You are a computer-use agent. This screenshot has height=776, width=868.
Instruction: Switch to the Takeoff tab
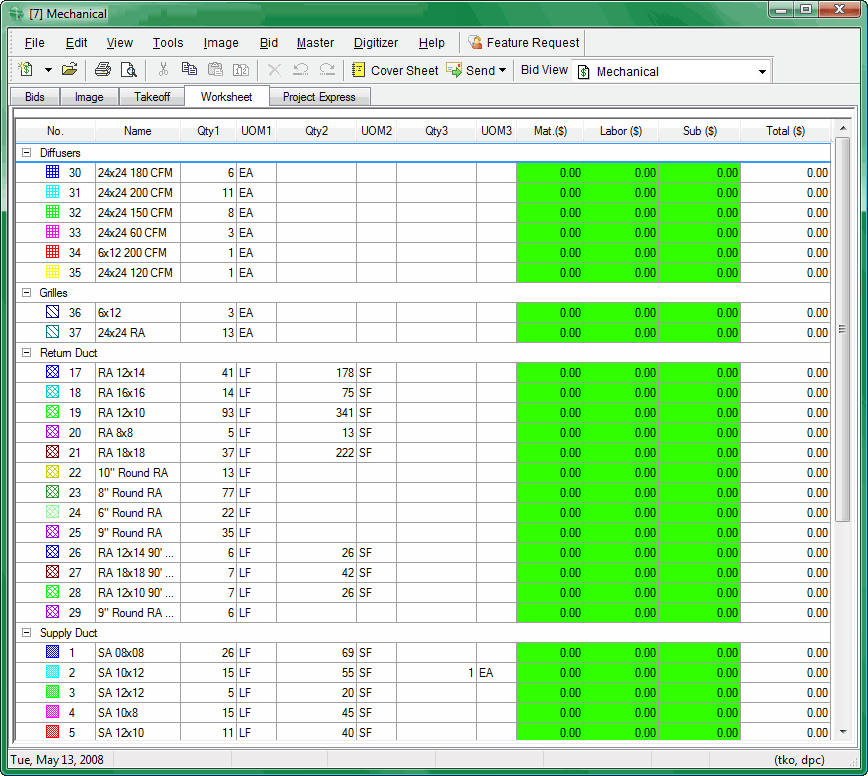[152, 97]
